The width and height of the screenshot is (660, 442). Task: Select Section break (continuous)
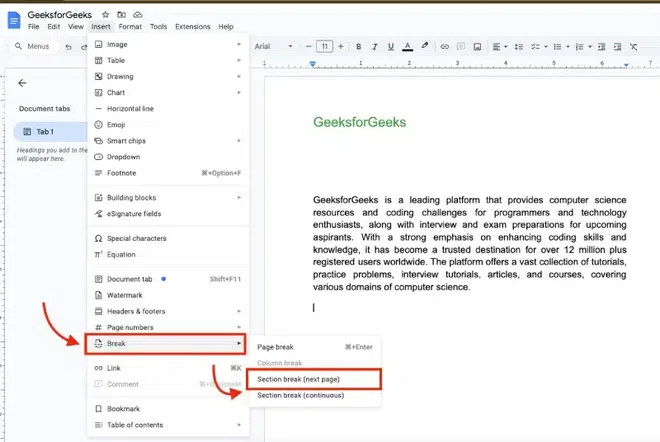315,395
